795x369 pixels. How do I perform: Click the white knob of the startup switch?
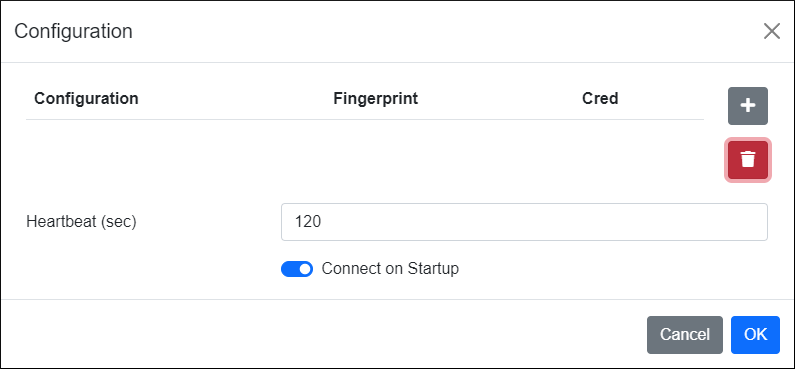[x=304, y=269]
